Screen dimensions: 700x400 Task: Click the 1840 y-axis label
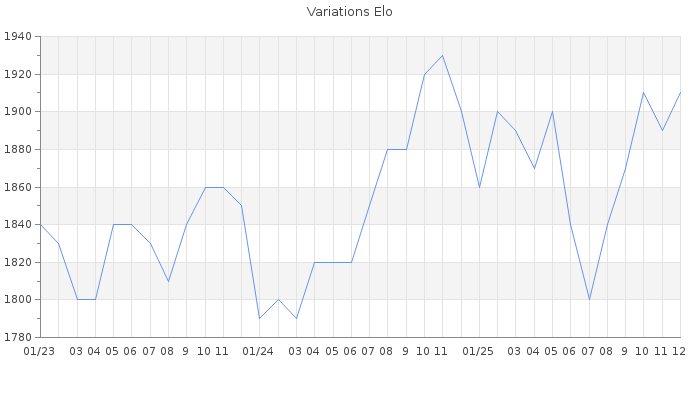17,225
